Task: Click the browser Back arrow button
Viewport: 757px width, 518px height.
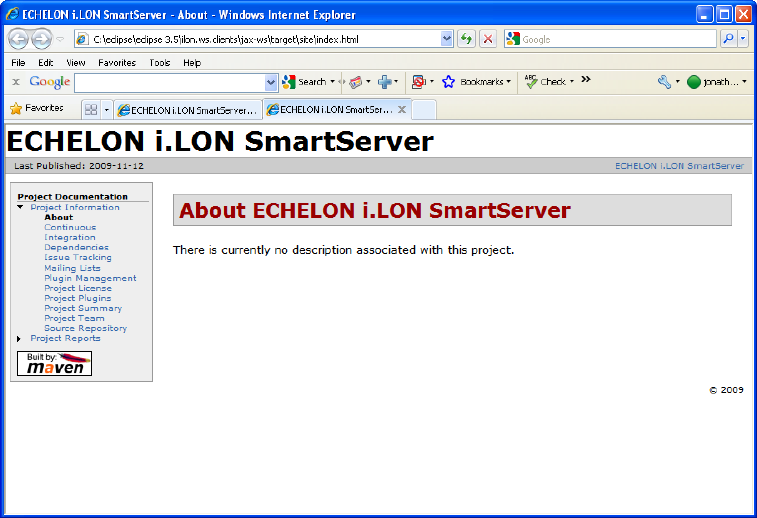Action: click(x=18, y=39)
